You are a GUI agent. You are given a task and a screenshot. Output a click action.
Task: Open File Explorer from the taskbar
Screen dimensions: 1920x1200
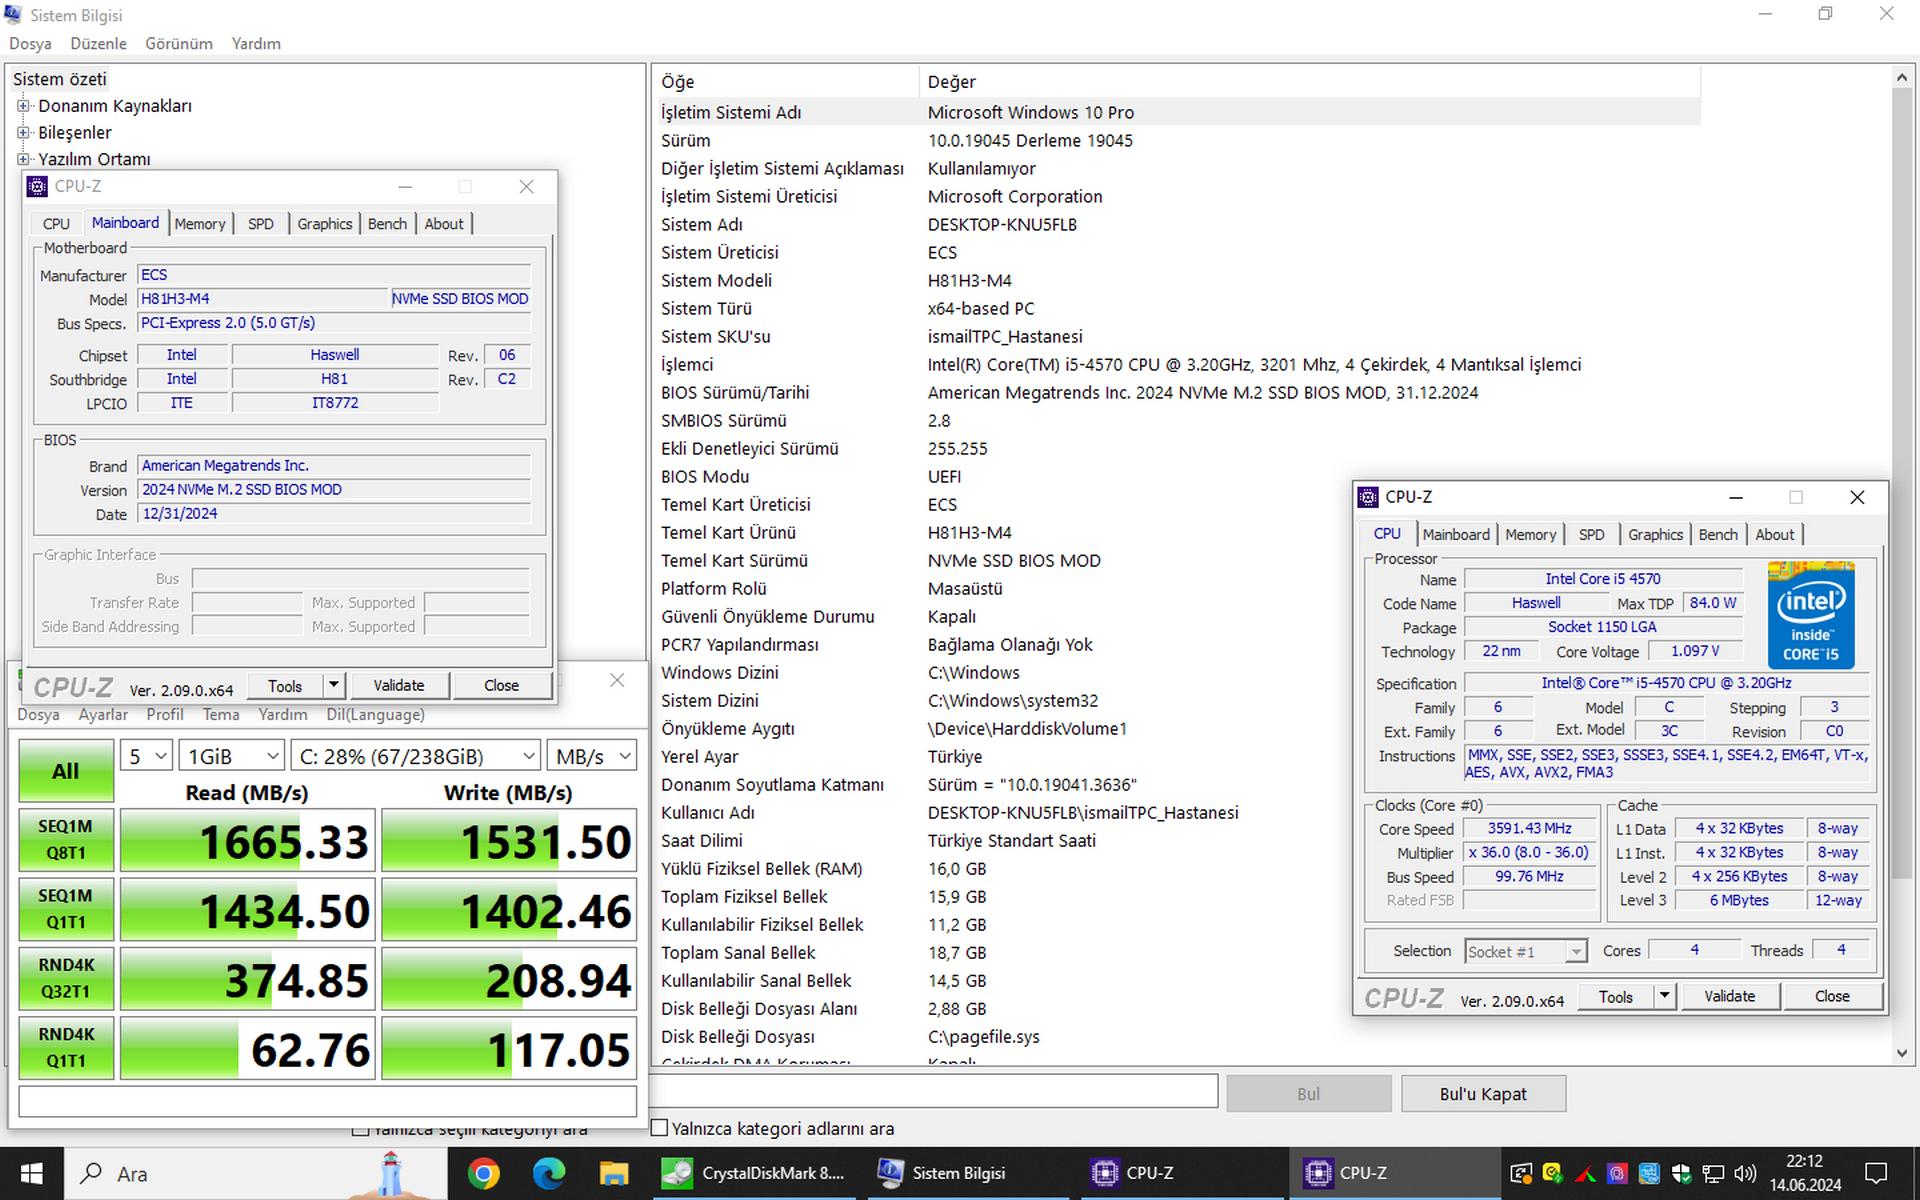[613, 1173]
